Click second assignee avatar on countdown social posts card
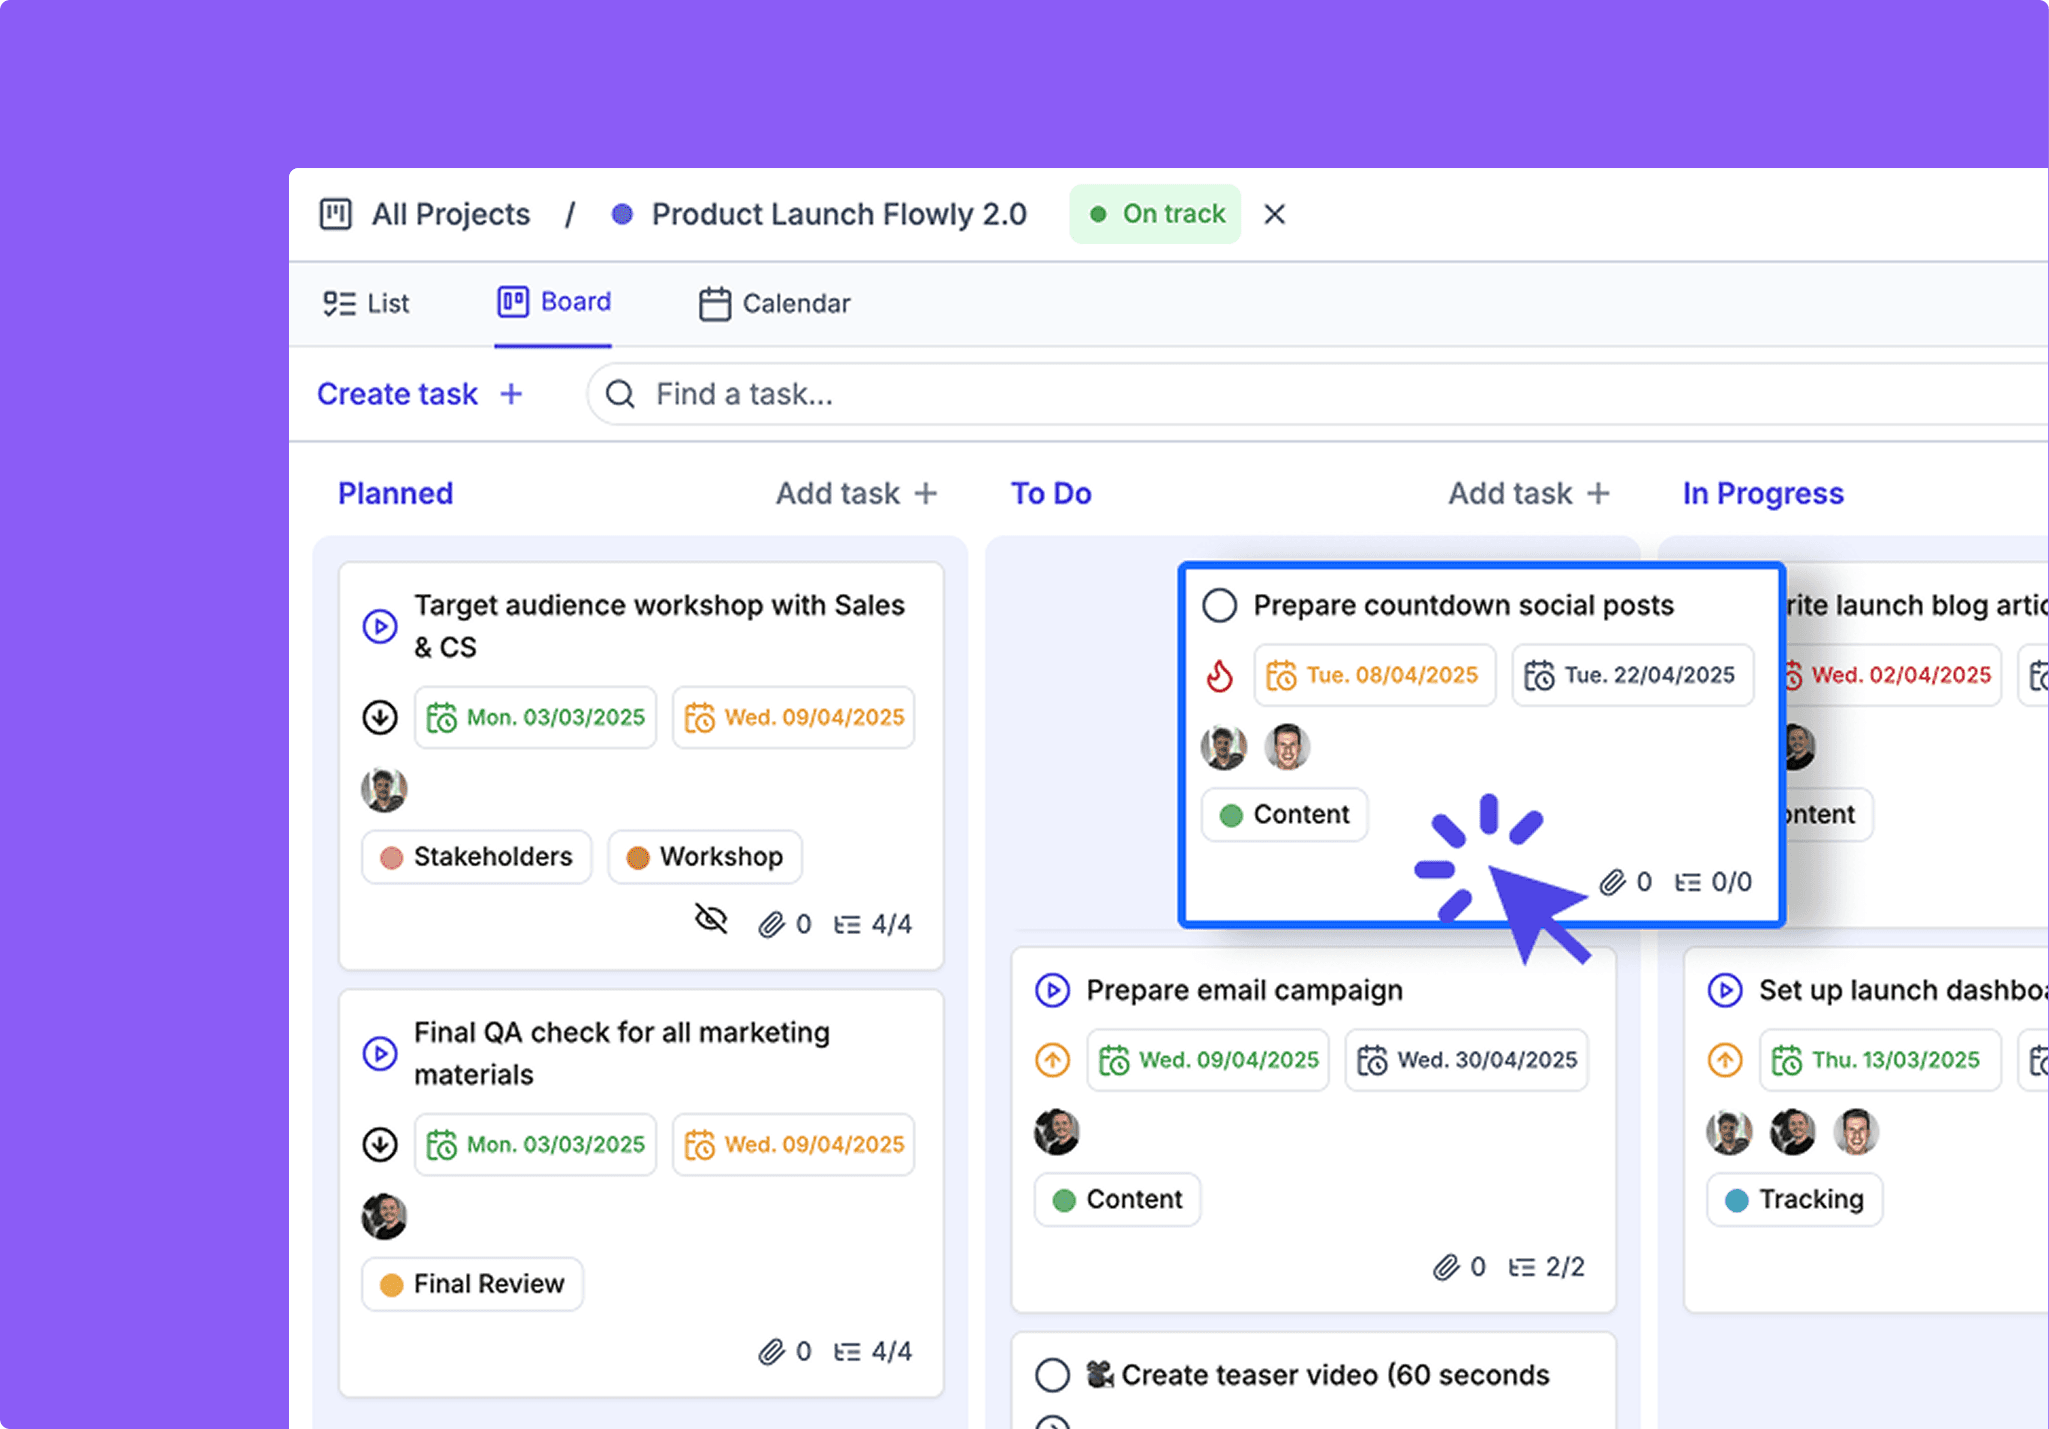 [1287, 747]
